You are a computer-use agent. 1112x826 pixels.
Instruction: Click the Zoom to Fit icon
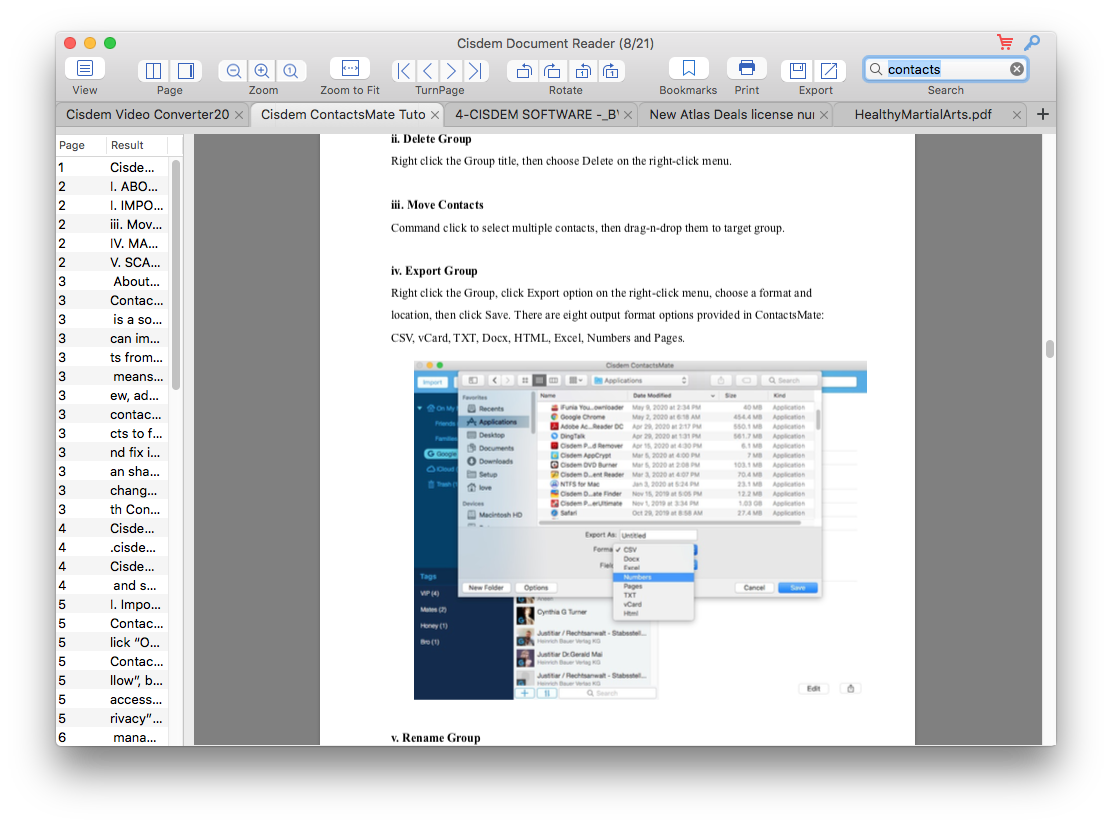(x=350, y=69)
